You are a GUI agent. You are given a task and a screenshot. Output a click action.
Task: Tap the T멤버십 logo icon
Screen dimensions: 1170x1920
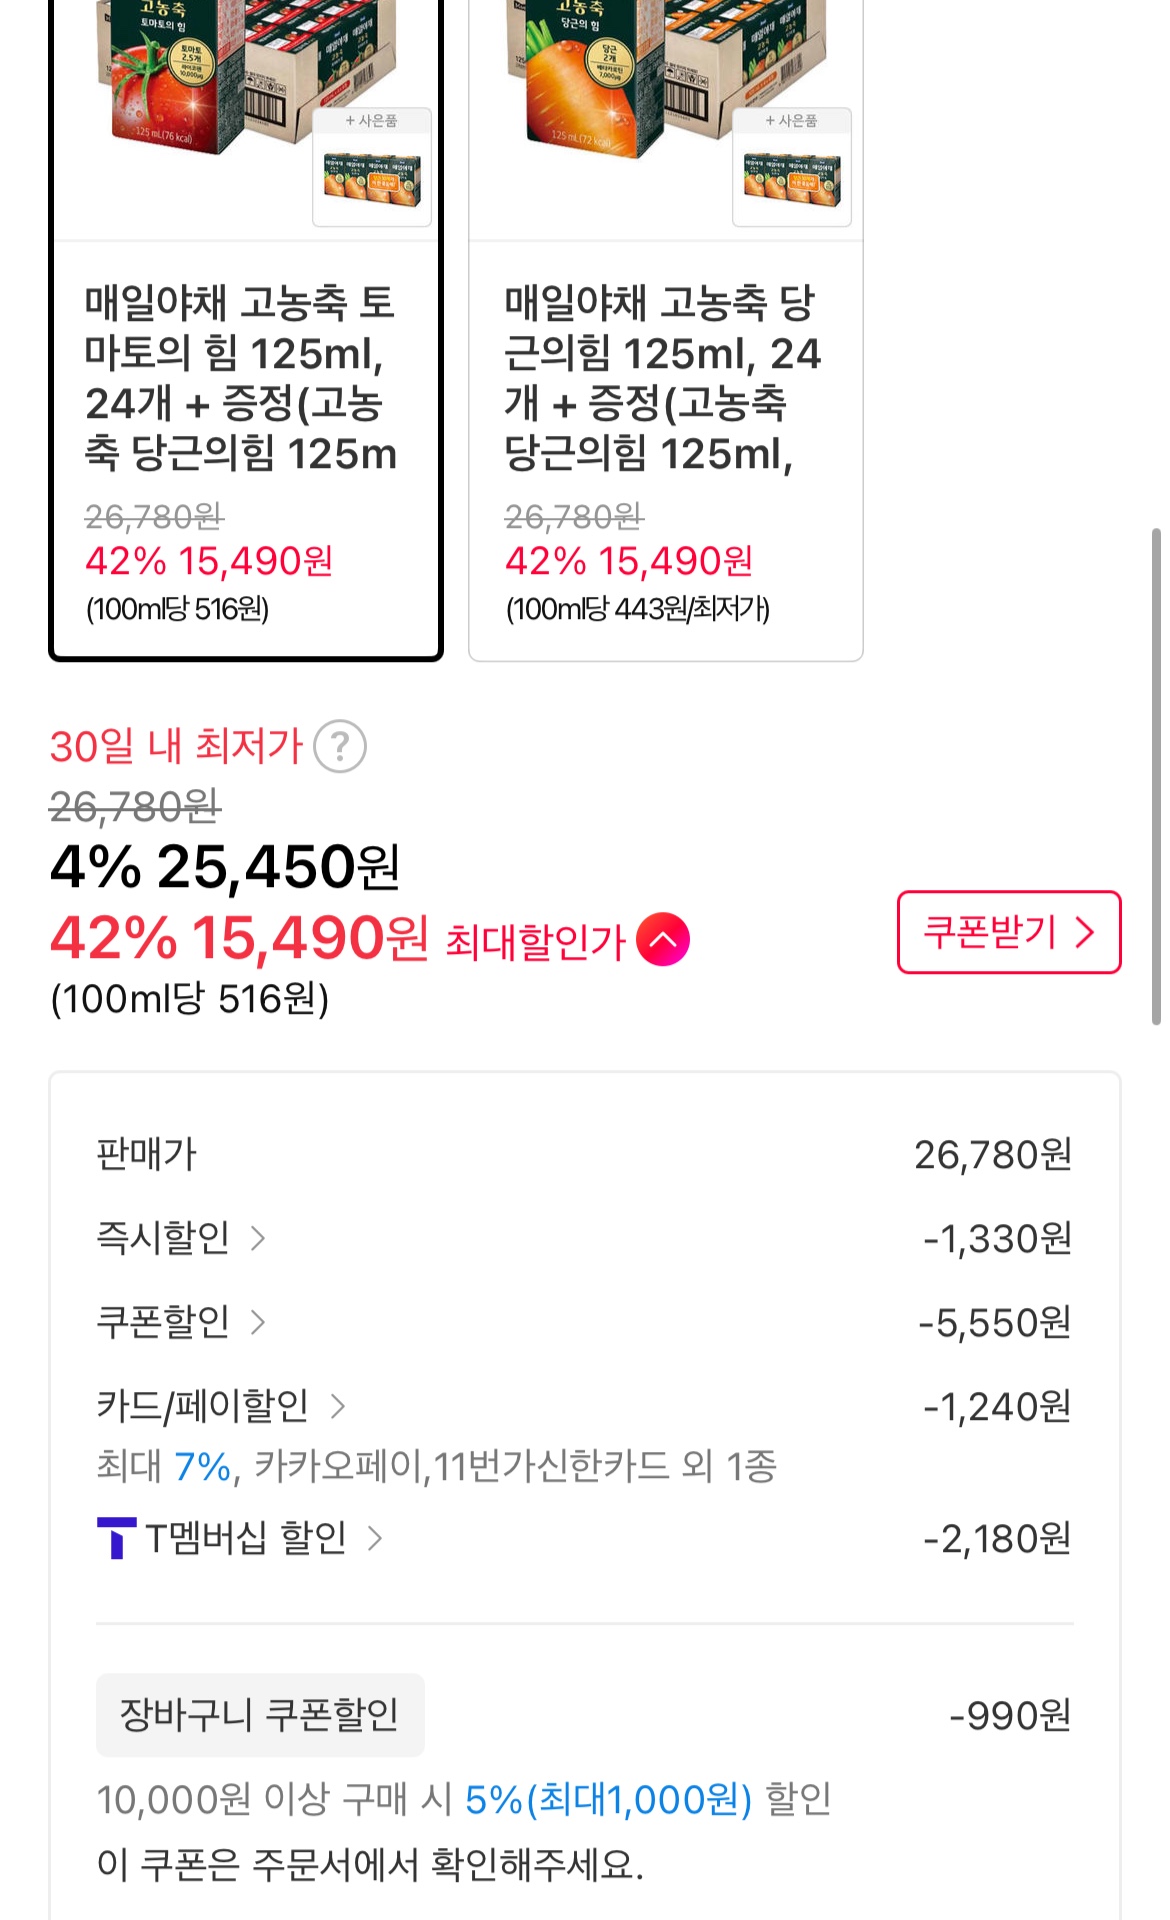coord(116,1538)
